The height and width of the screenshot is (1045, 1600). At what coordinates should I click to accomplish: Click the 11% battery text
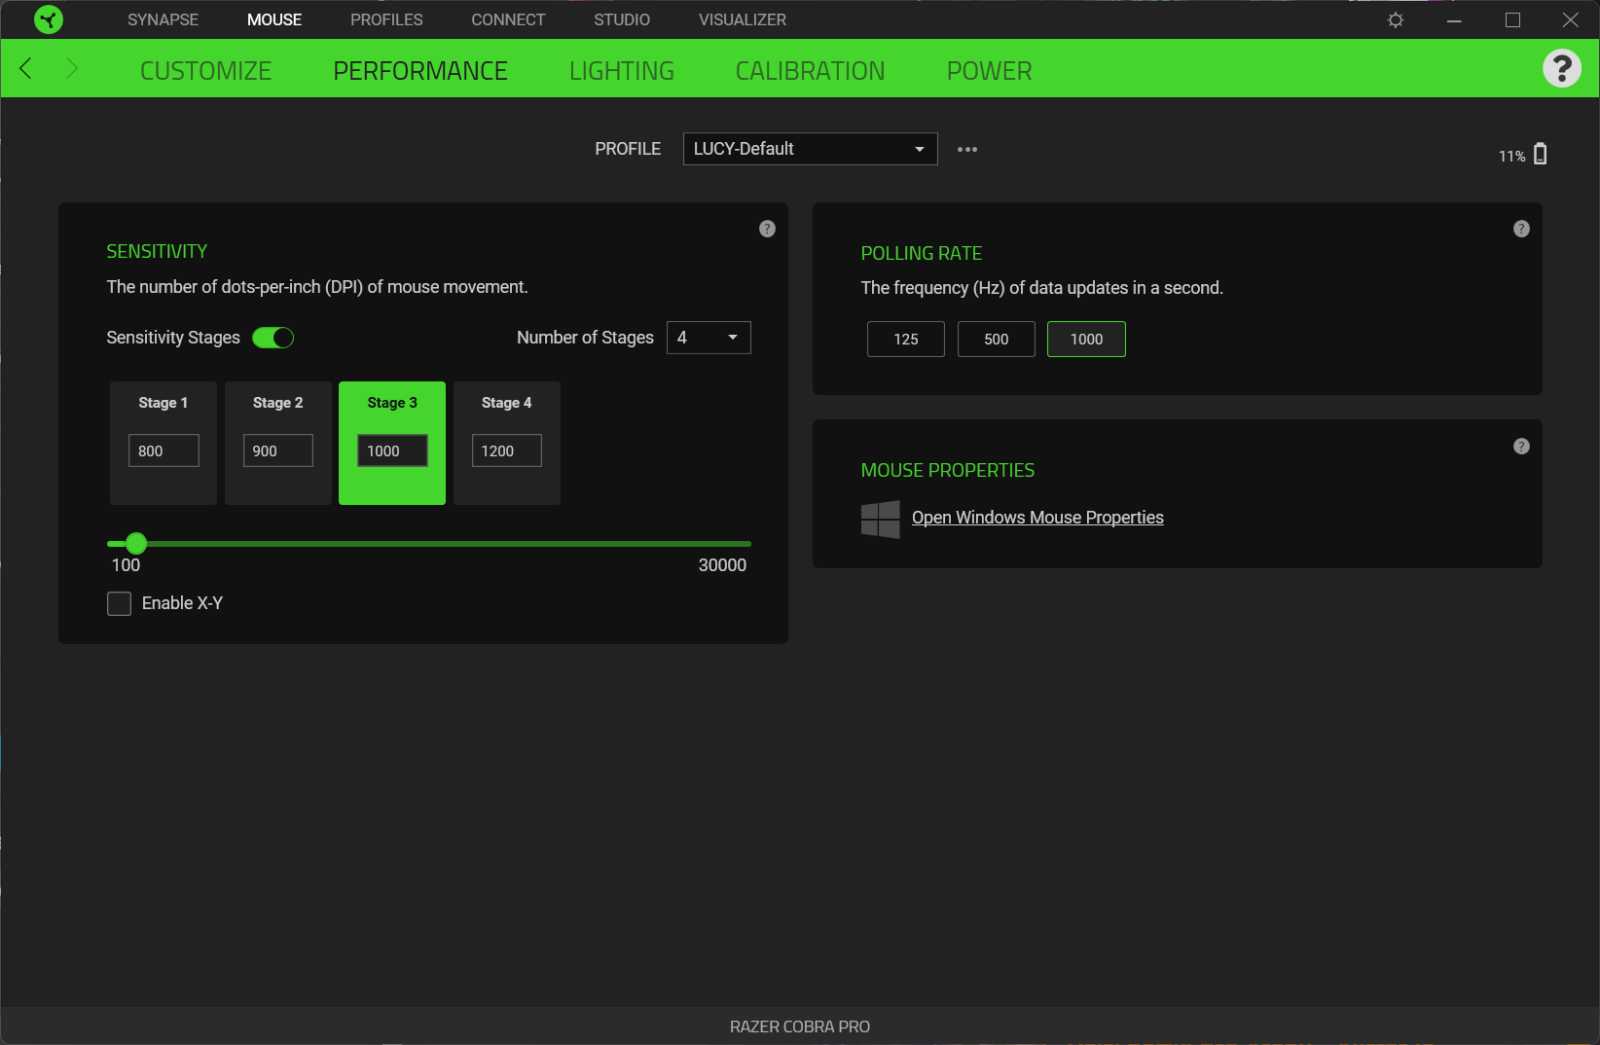click(1511, 156)
